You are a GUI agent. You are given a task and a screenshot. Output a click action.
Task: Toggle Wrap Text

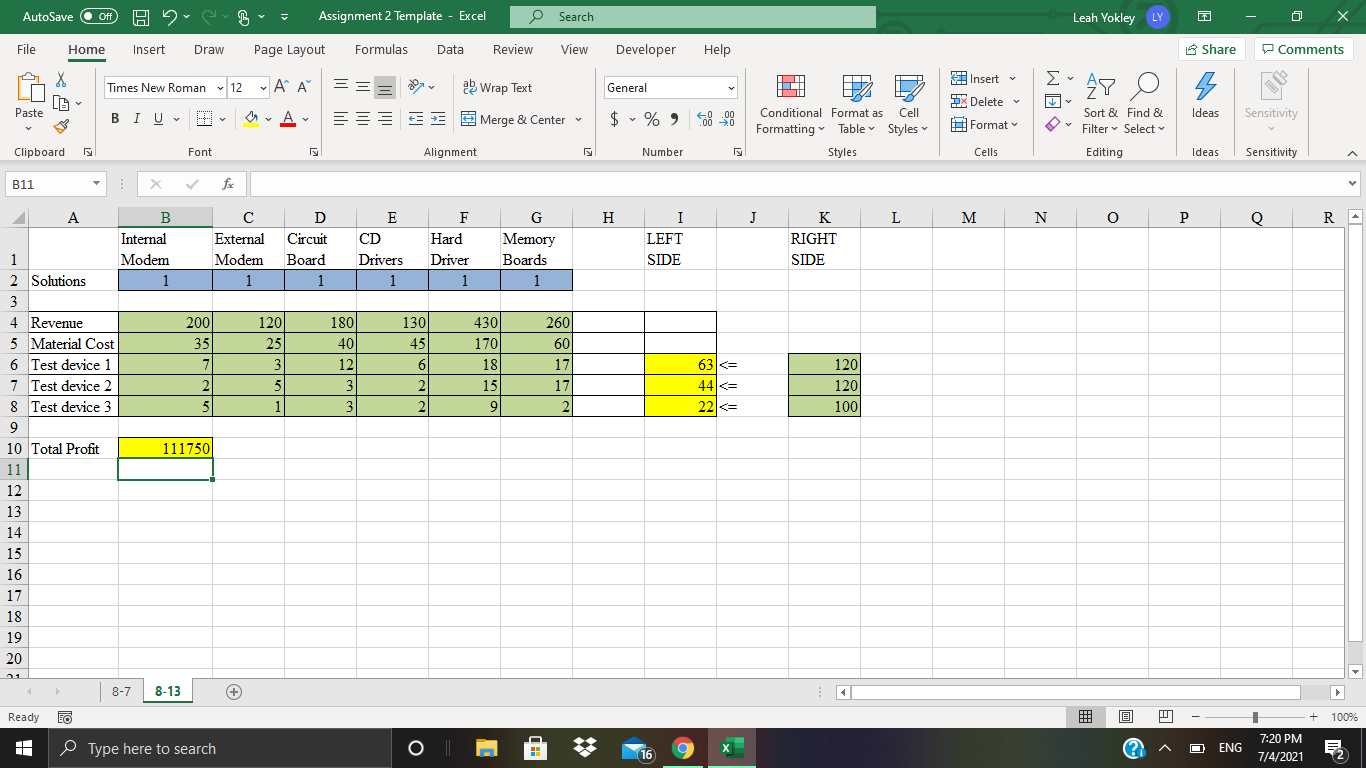click(498, 88)
